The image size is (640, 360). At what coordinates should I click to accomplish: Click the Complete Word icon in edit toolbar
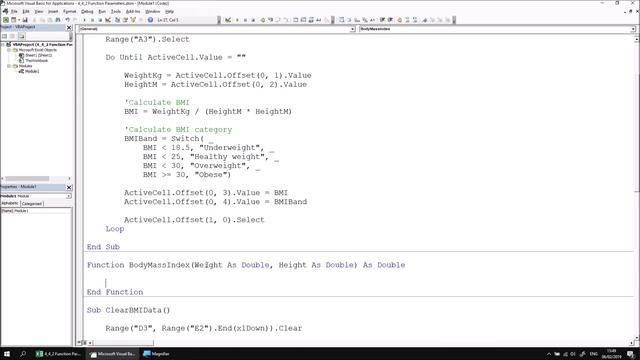[x=373, y=20]
